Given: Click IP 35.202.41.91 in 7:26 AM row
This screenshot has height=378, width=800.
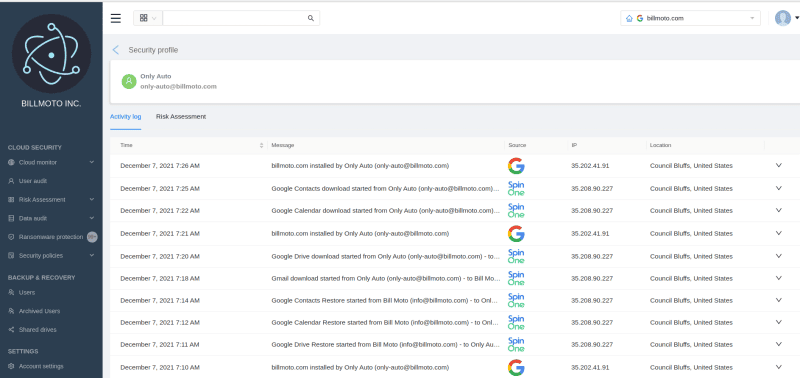Looking at the screenshot, I should click(590, 166).
